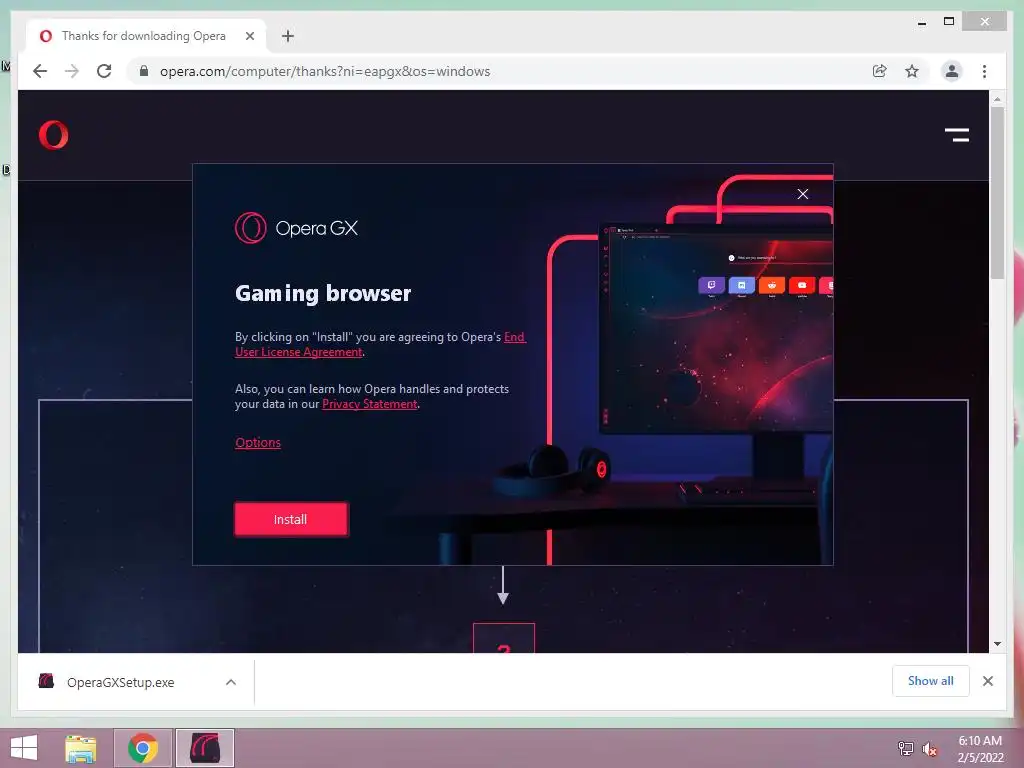Viewport: 1024px width, 768px height.
Task: Reload the current page
Action: click(x=104, y=71)
